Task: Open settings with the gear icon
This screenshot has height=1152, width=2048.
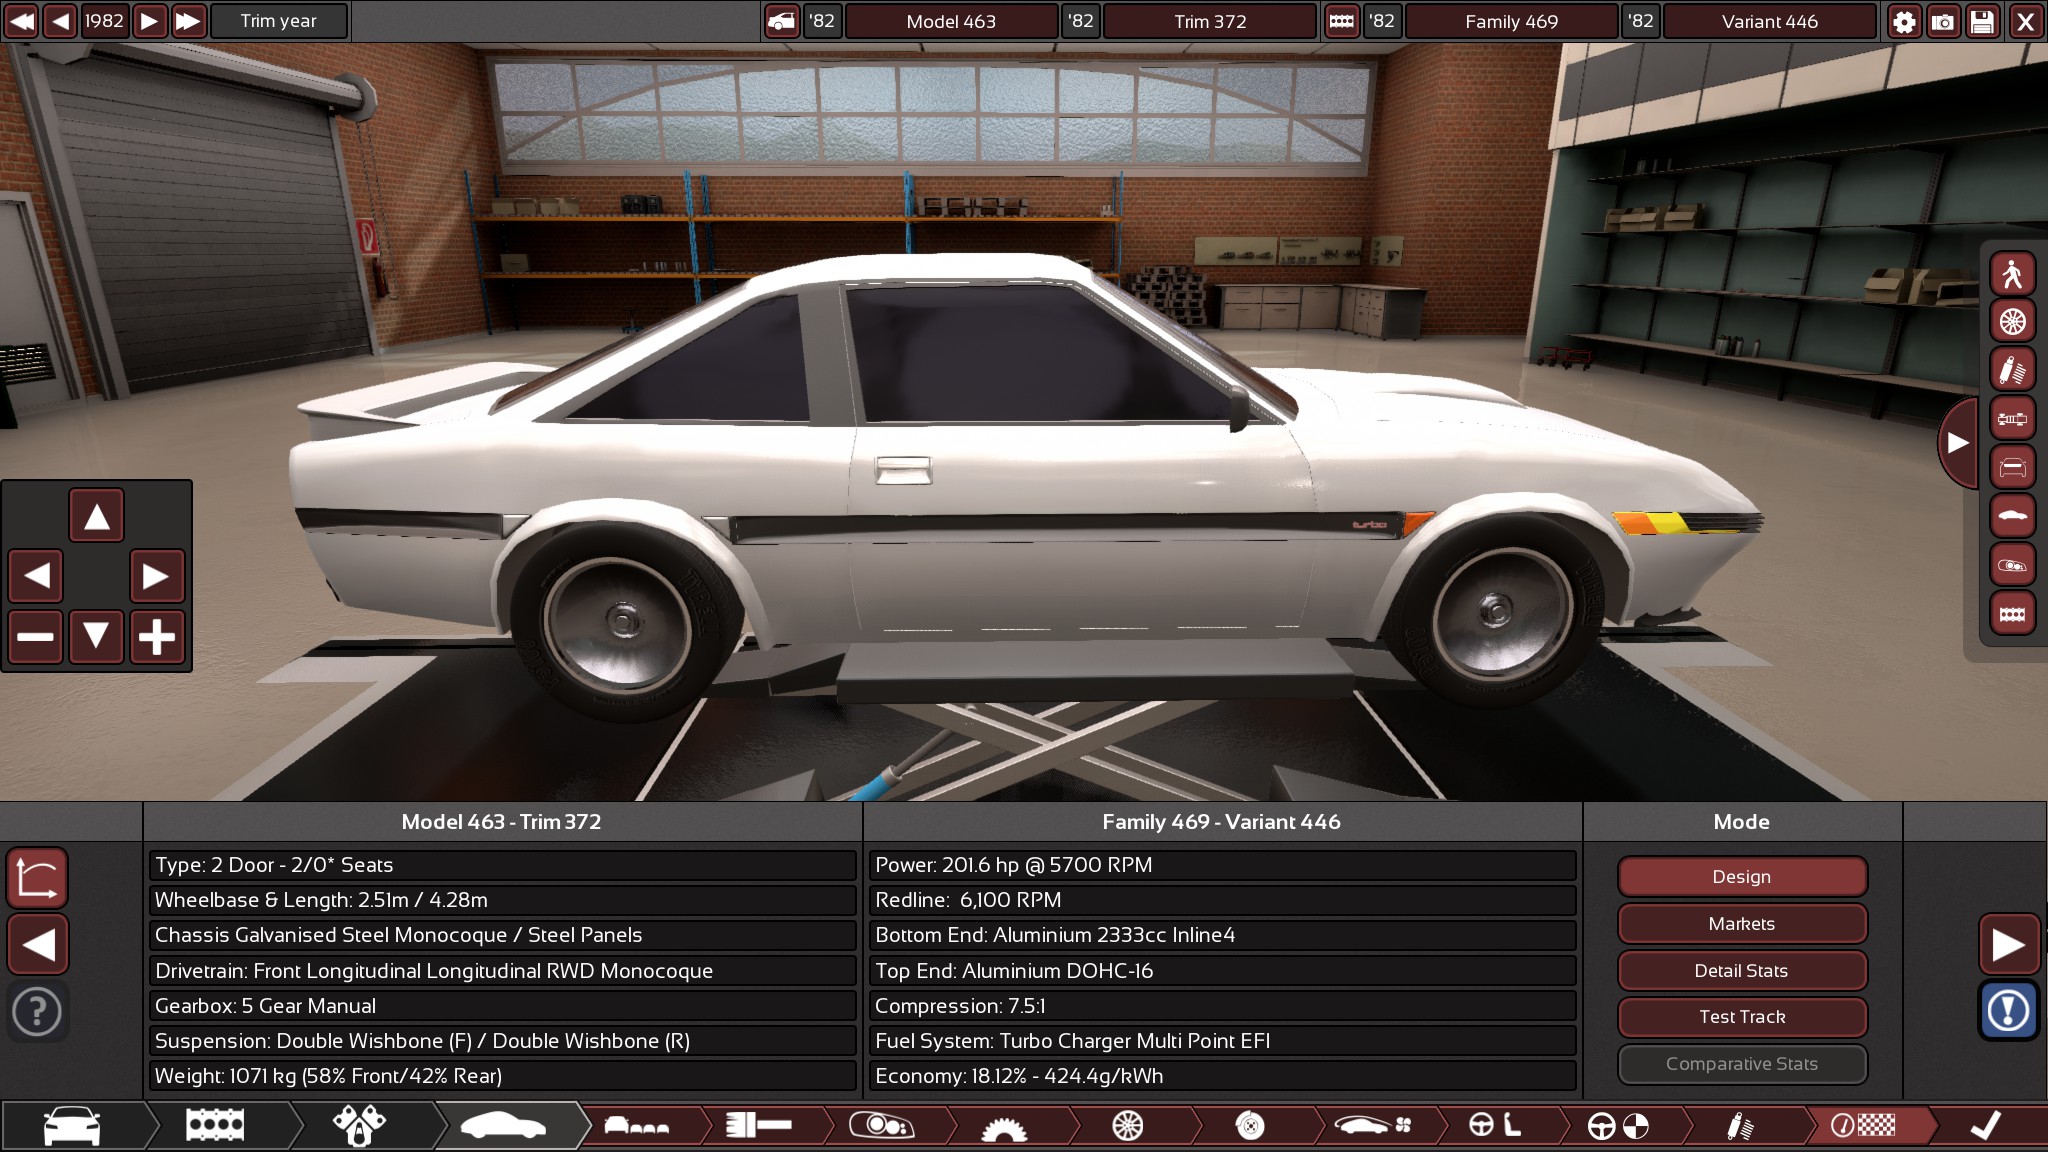Action: click(1904, 21)
